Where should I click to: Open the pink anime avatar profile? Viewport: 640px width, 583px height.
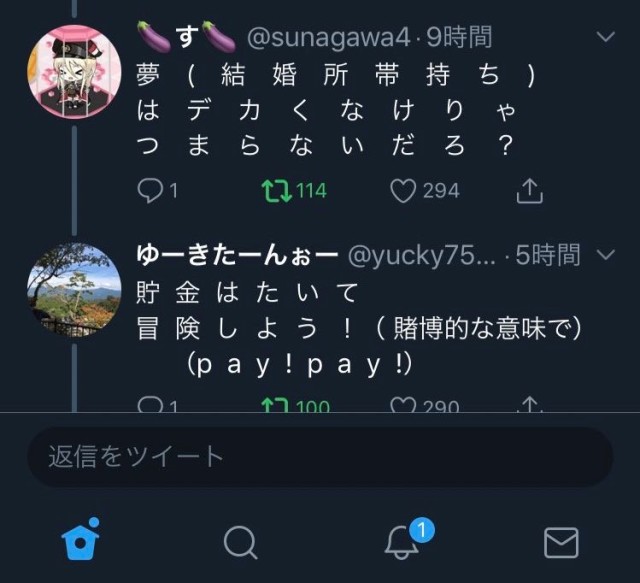(x=74, y=71)
